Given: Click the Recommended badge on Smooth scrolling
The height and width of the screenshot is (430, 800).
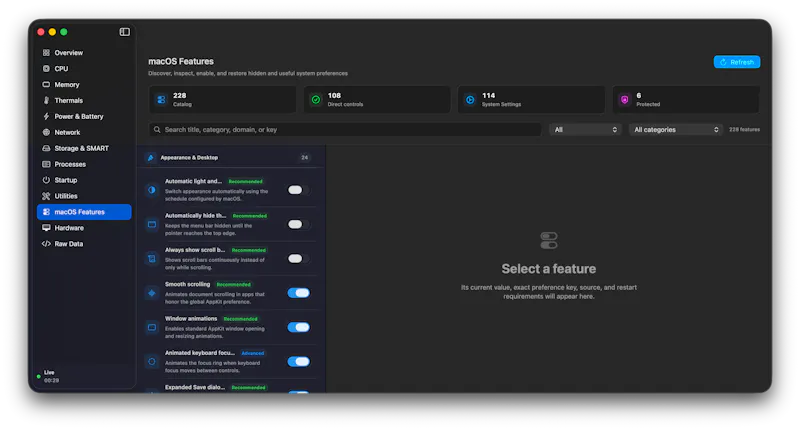Looking at the screenshot, I should click(233, 285).
